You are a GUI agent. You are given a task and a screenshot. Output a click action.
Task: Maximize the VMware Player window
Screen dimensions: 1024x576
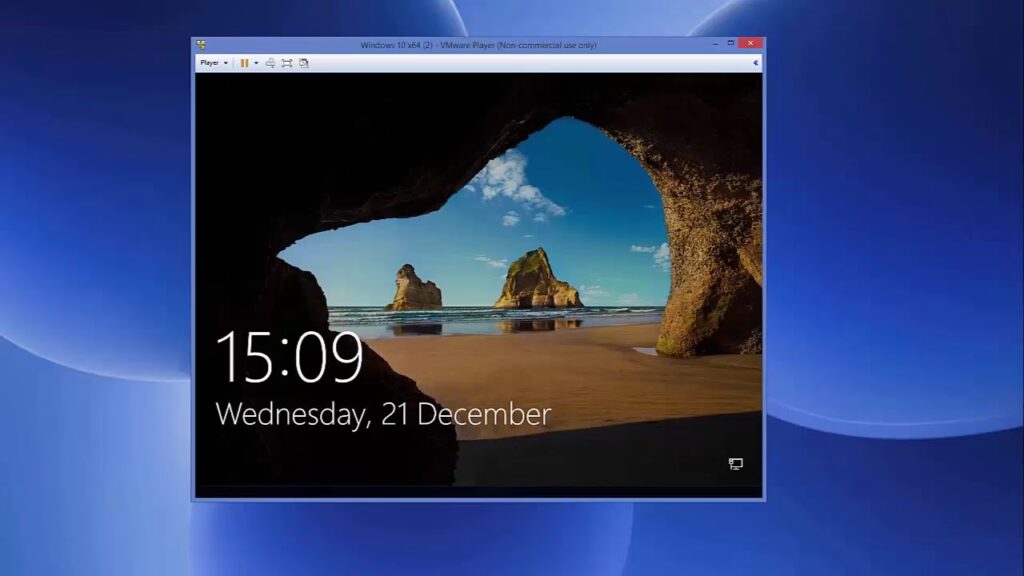coord(731,44)
